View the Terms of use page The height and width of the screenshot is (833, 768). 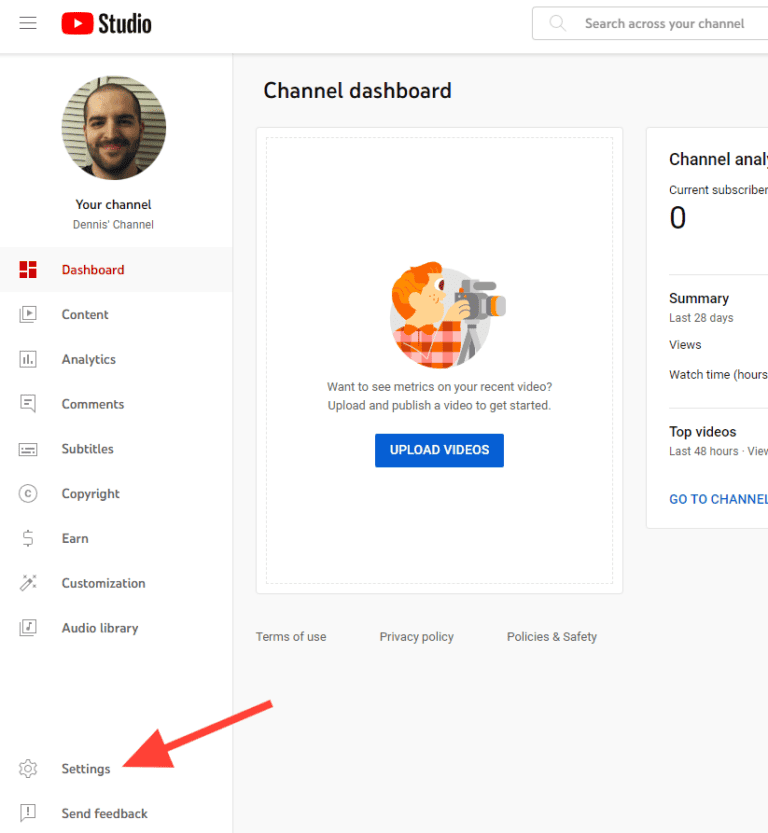[290, 636]
